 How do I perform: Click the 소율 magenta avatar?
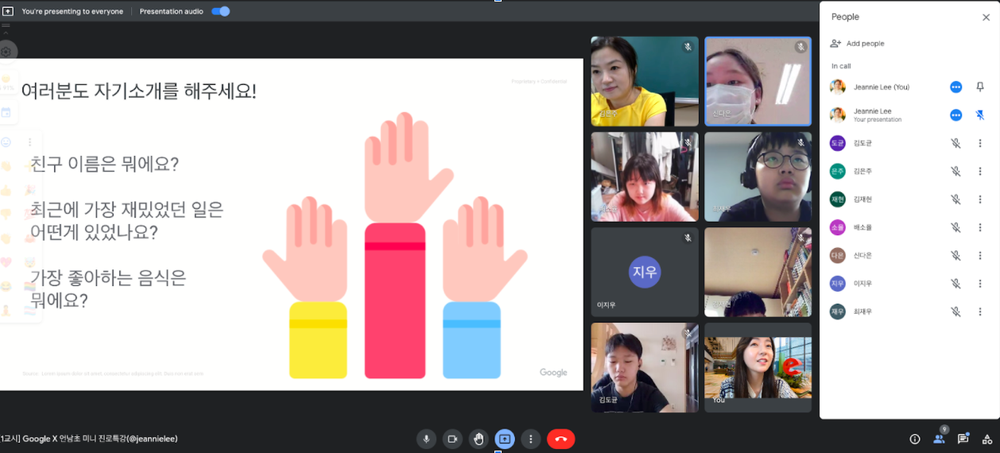click(837, 227)
